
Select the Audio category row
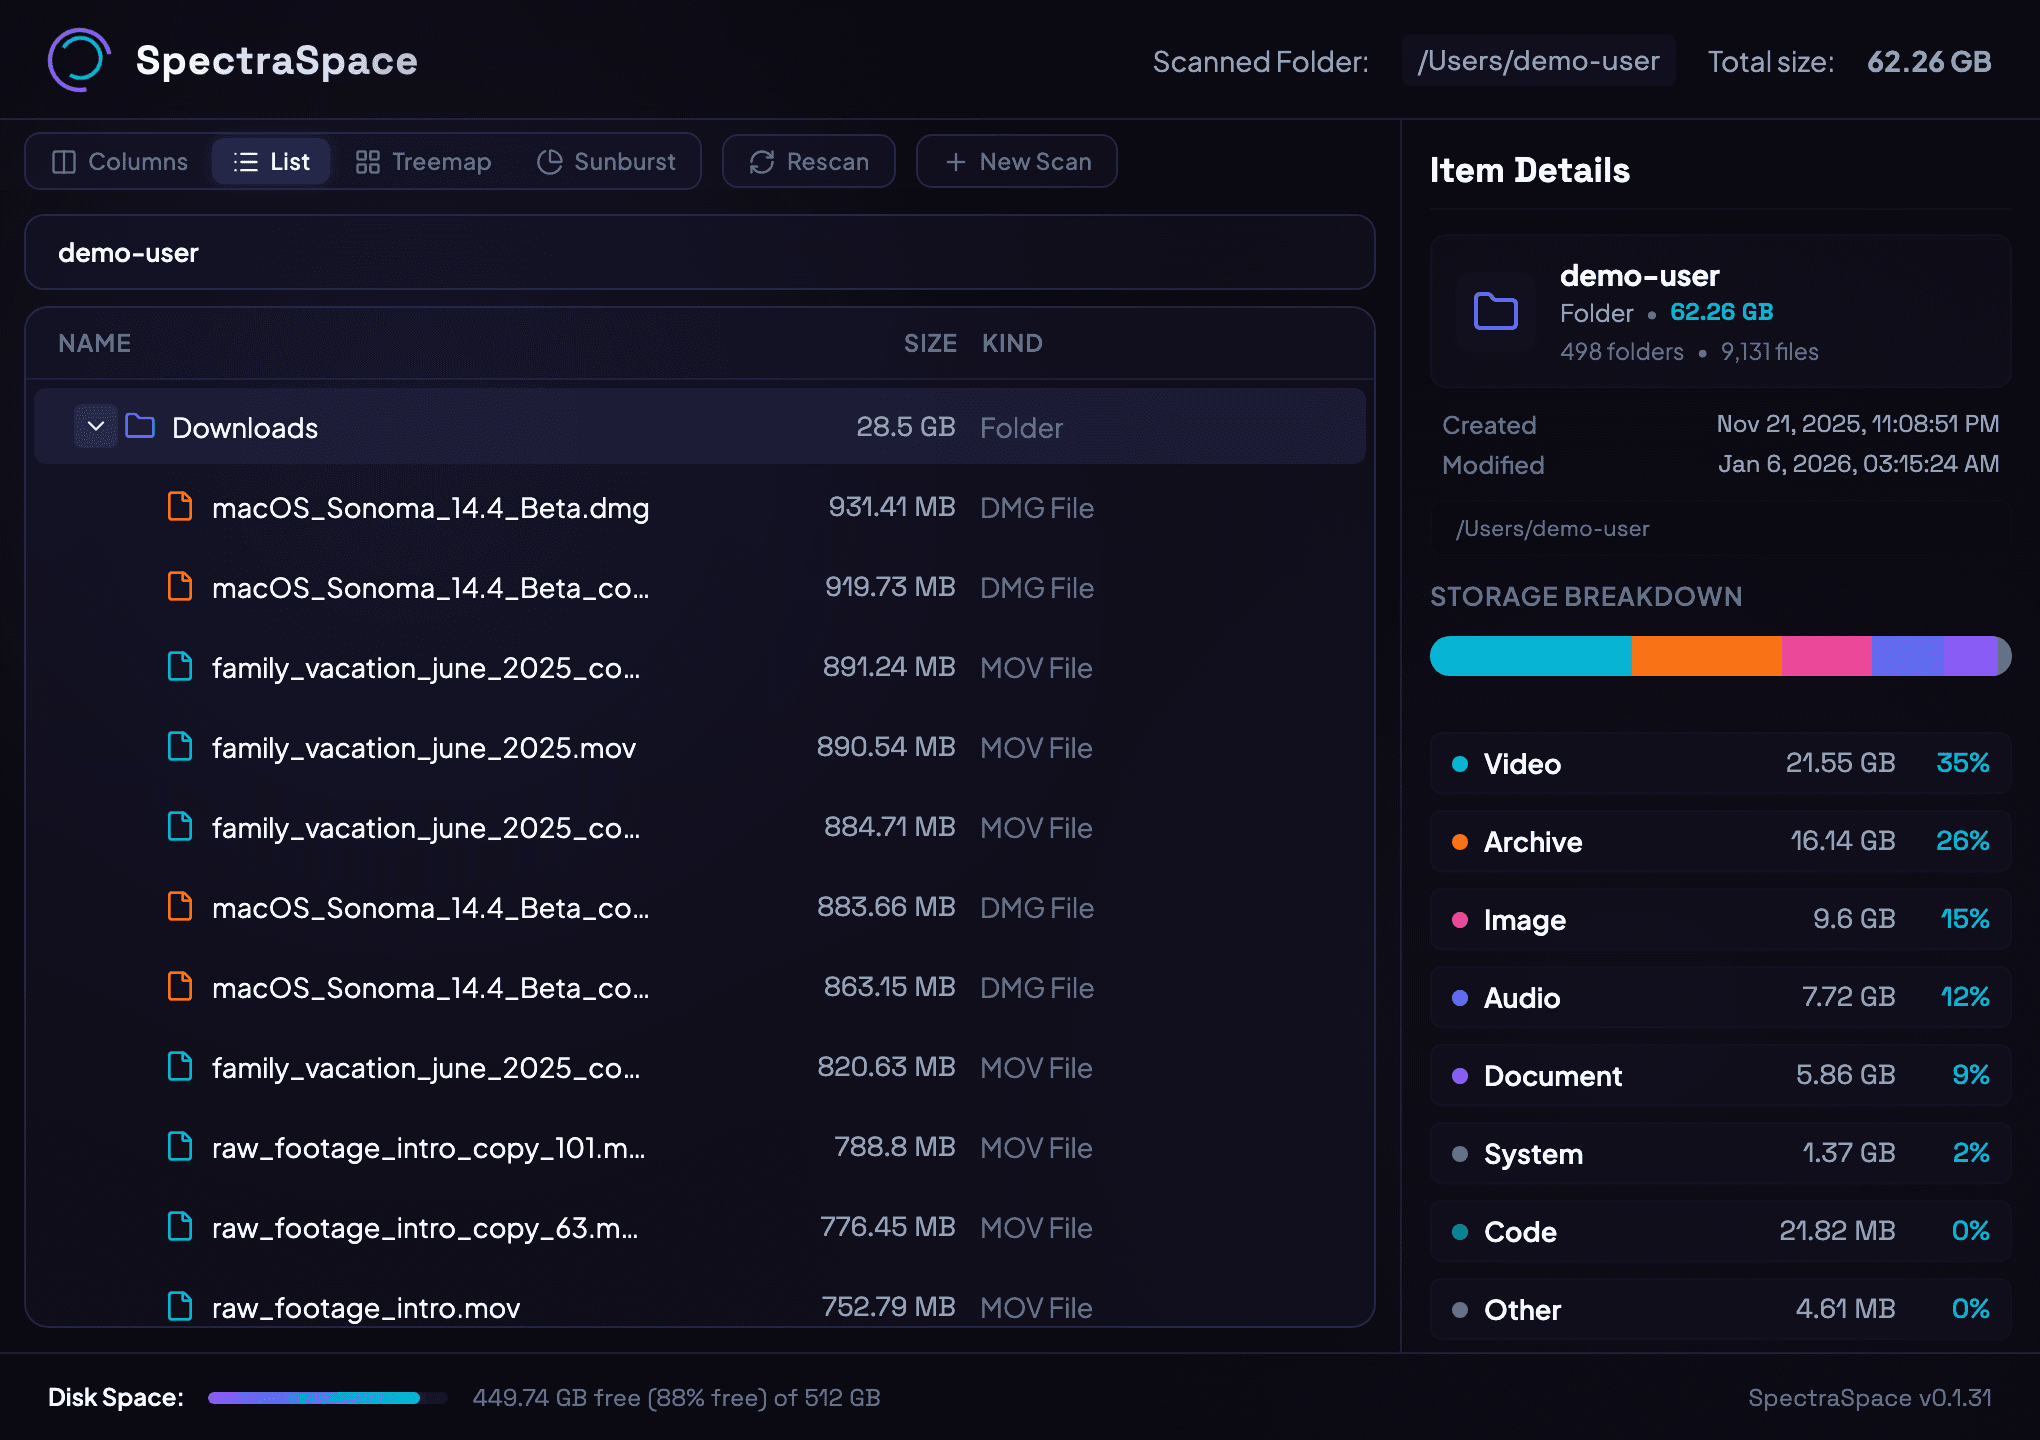[1720, 997]
